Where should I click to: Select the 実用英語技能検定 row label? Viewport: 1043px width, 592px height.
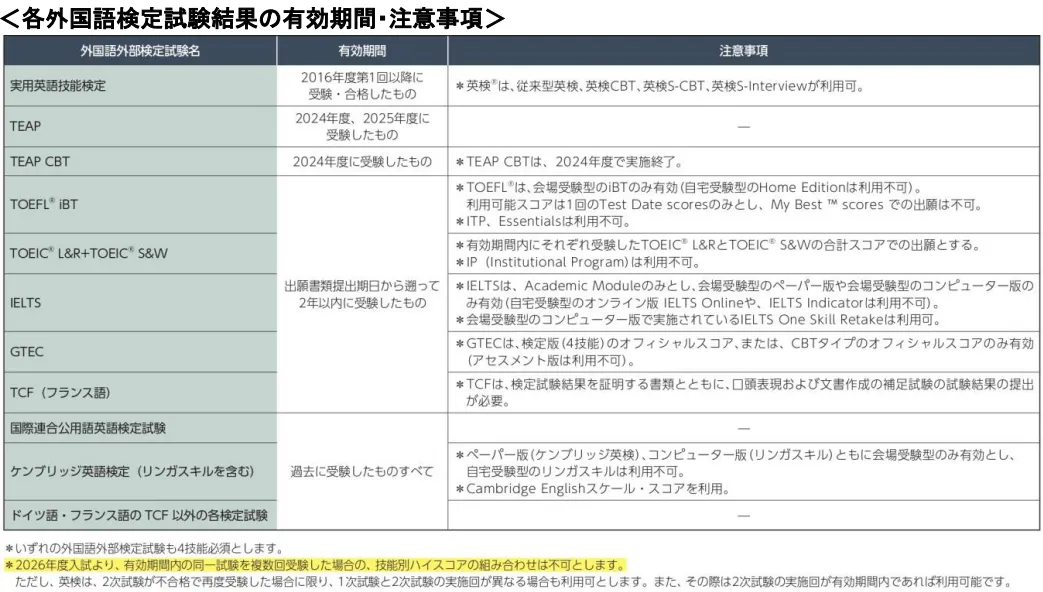pyautogui.click(x=56, y=86)
